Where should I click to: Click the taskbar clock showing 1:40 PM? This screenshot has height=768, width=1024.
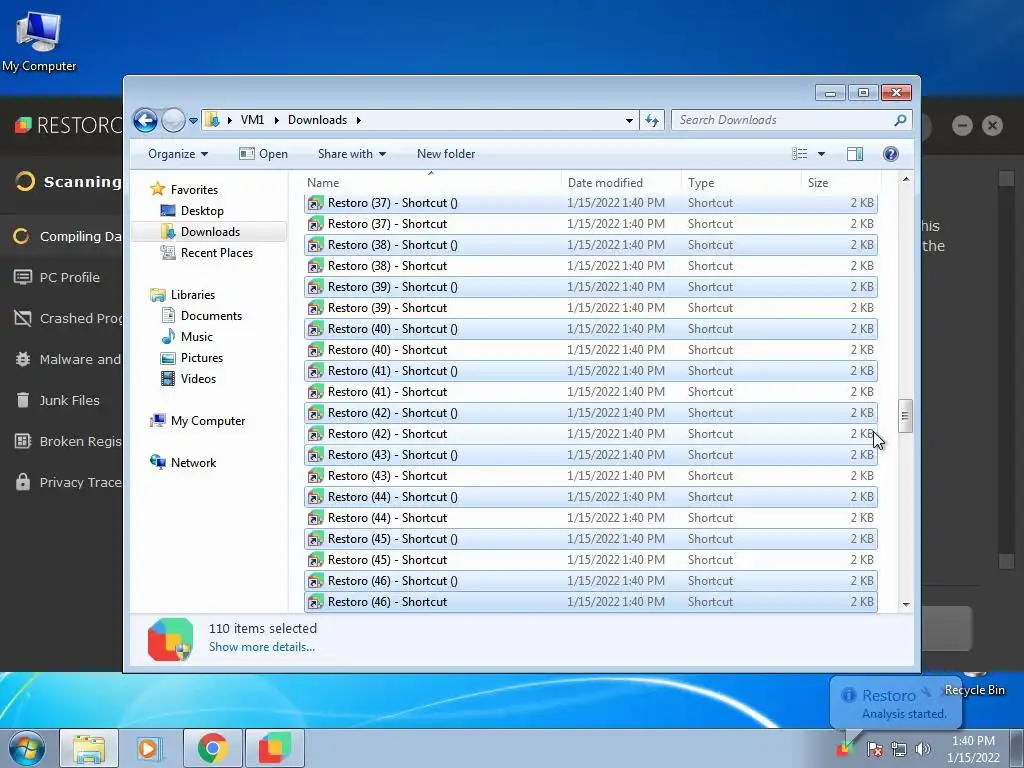(x=973, y=749)
